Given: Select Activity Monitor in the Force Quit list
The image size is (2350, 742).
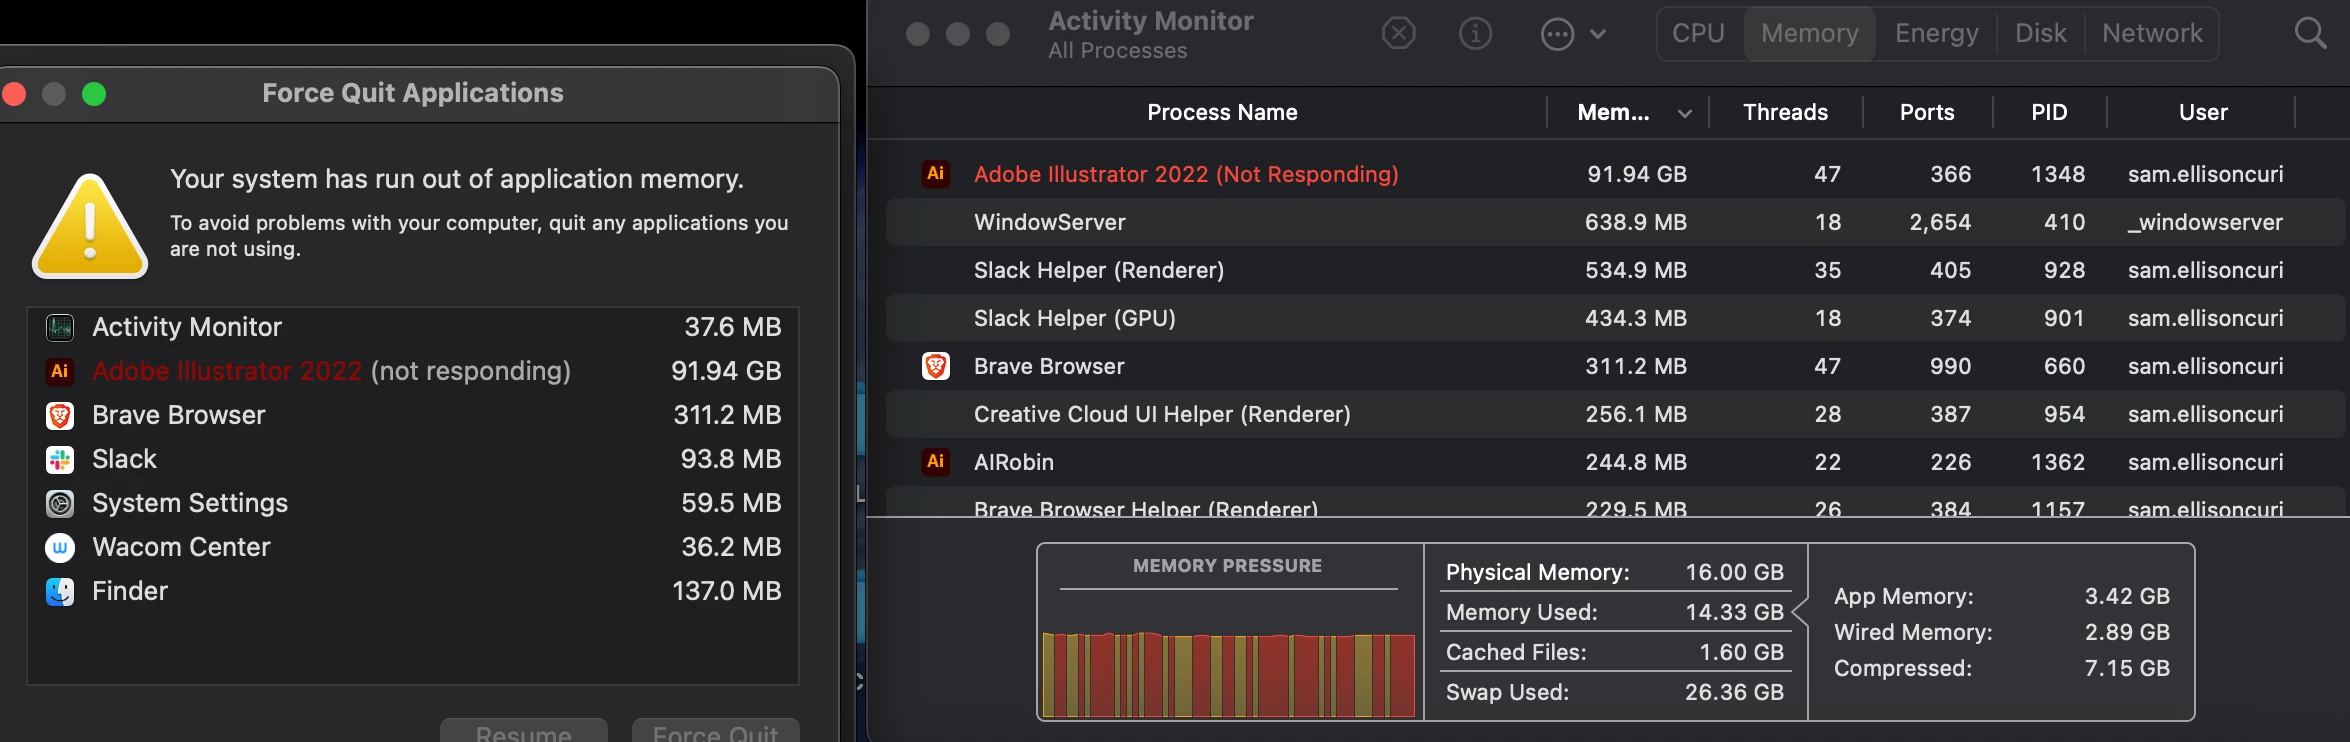Looking at the screenshot, I should point(413,327).
